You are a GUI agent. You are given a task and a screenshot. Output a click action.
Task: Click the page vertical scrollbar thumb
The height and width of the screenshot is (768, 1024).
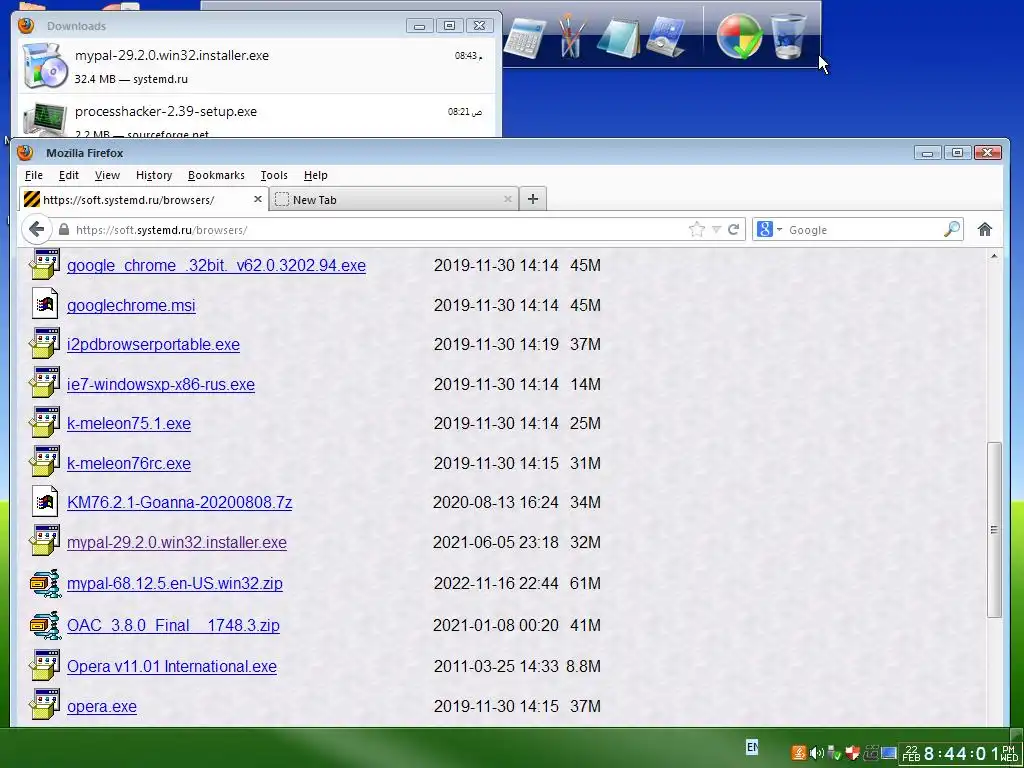click(x=994, y=529)
